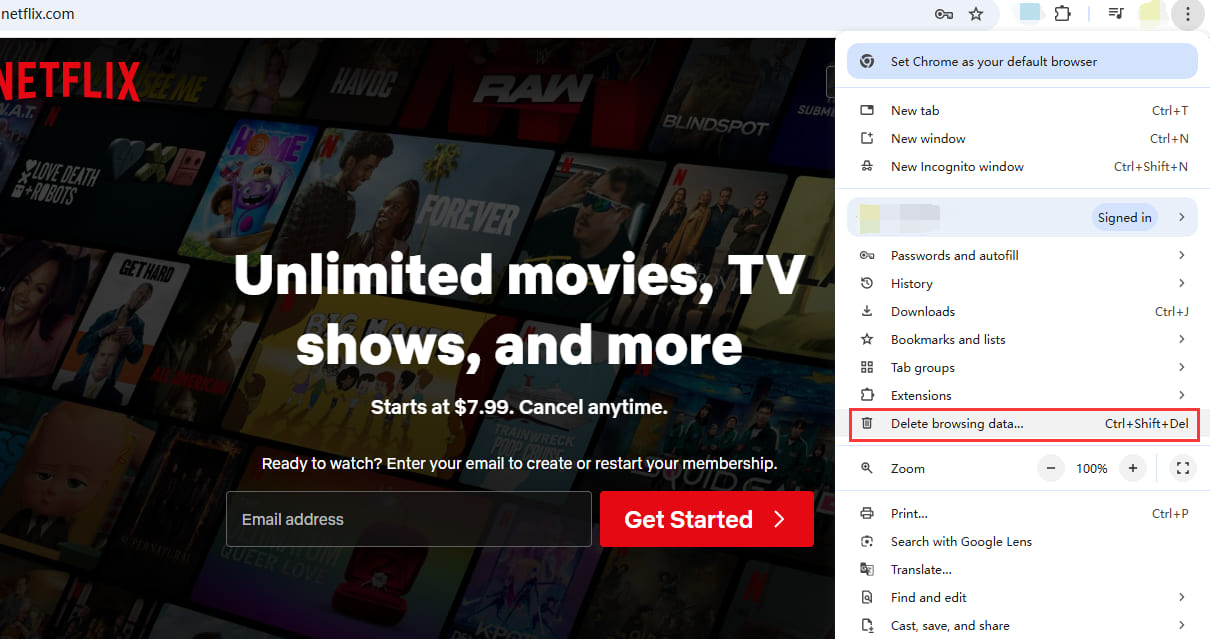1210x639 pixels.
Task: Expand the Signed in profile chevron
Action: pyautogui.click(x=1181, y=217)
